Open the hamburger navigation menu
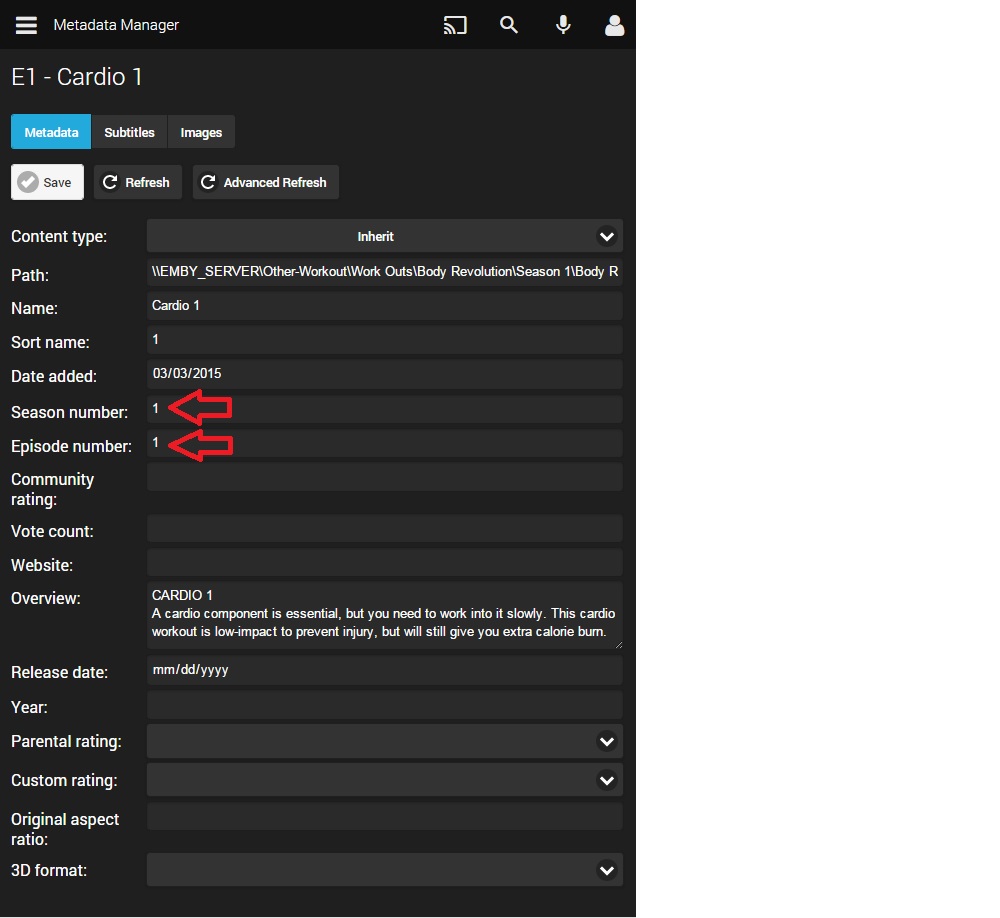Image resolution: width=1000 pixels, height=918 pixels. pyautogui.click(x=26, y=25)
